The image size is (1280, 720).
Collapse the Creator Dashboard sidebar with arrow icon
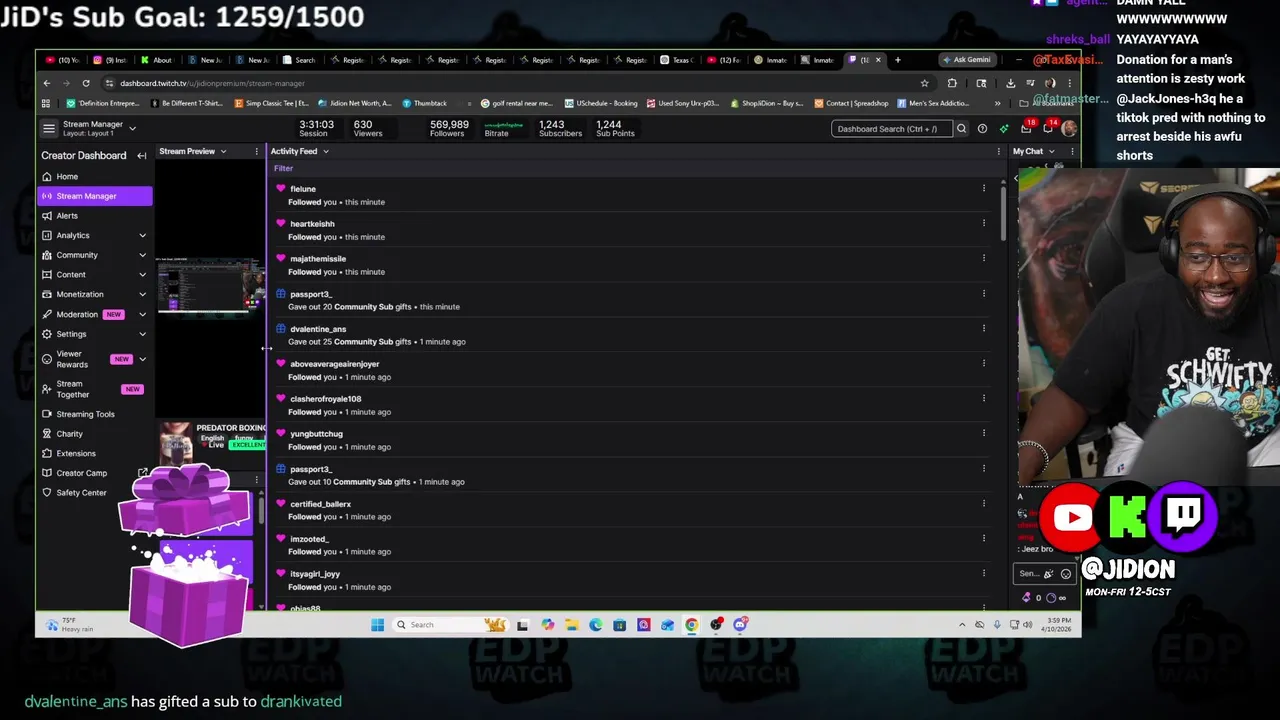142,156
